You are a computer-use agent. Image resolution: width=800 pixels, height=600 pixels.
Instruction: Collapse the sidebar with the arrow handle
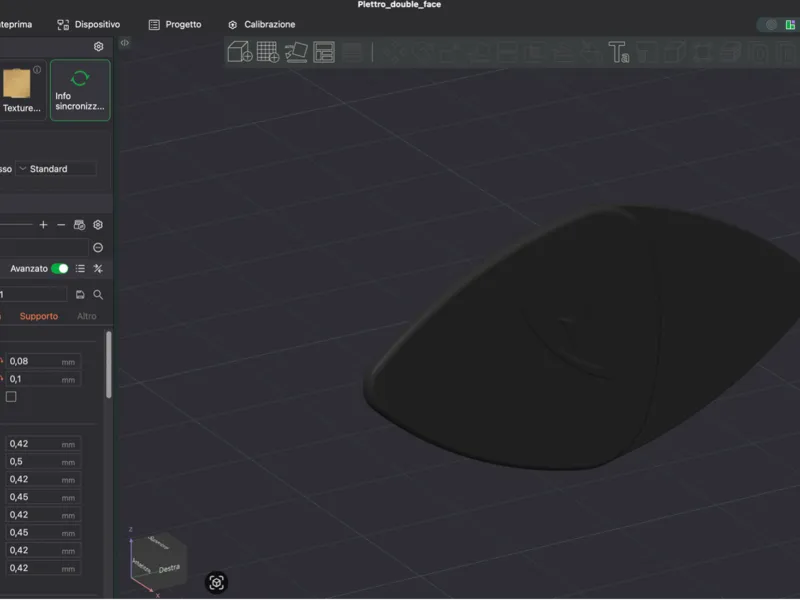coord(124,43)
